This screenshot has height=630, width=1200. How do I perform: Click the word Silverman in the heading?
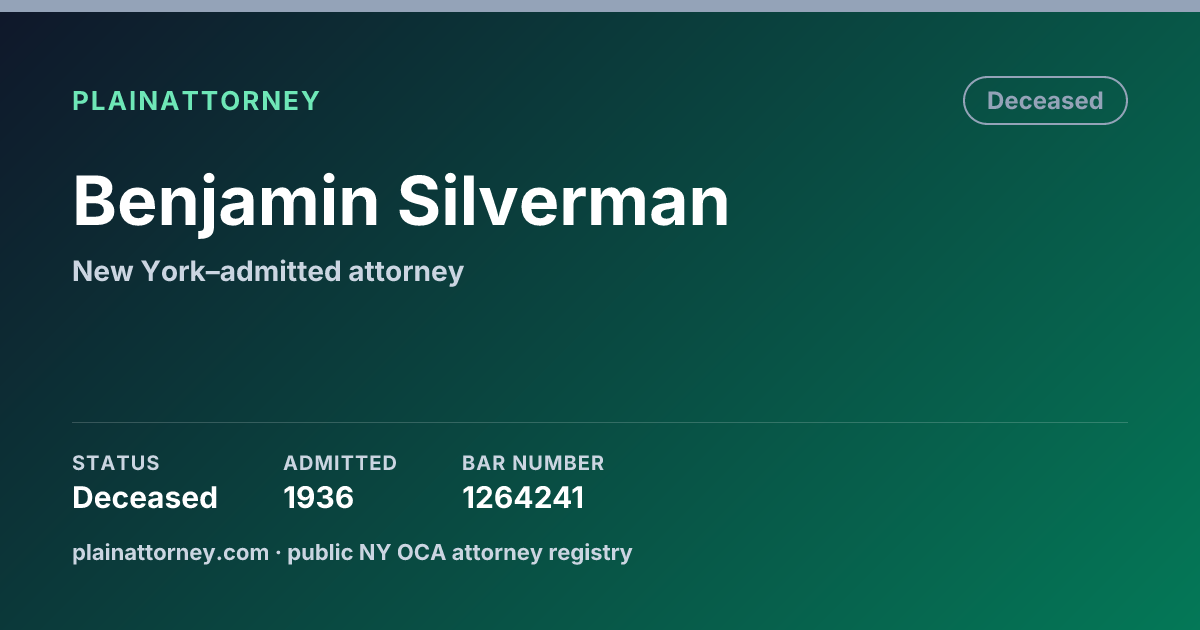(564, 202)
